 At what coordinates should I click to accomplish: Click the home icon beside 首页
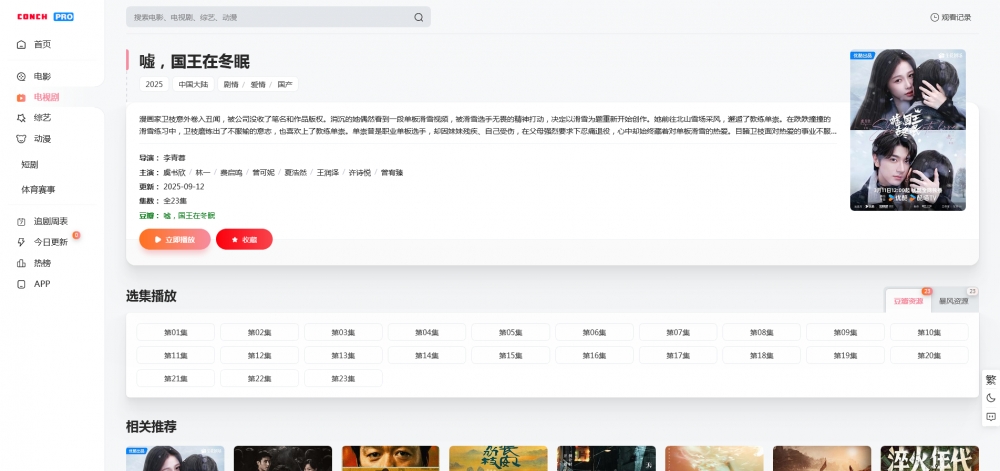22,45
